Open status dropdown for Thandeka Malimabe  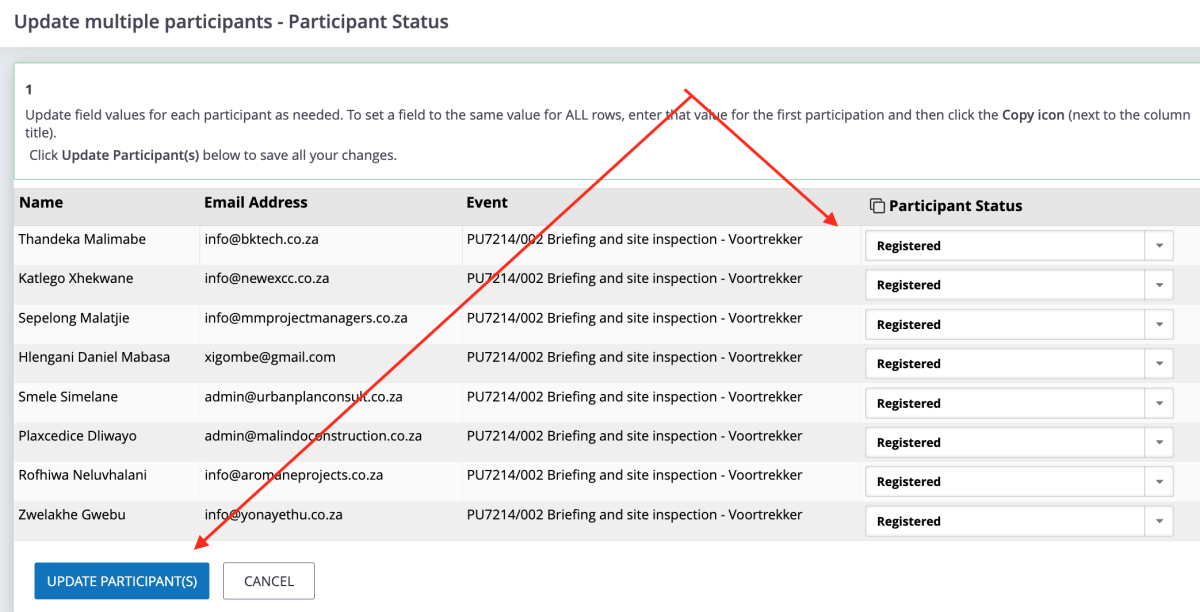1018,246
